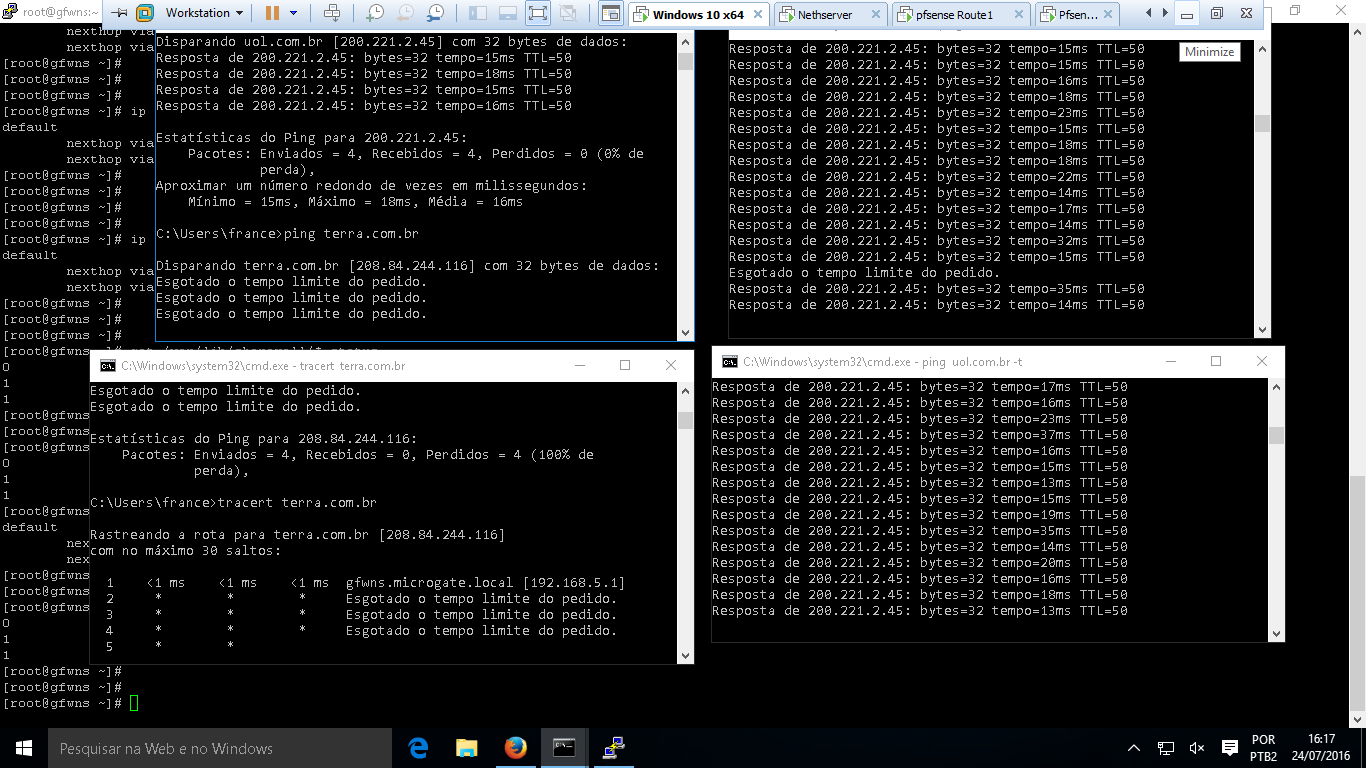Open File Explorer from the taskbar
This screenshot has height=768, width=1366.
(467, 748)
